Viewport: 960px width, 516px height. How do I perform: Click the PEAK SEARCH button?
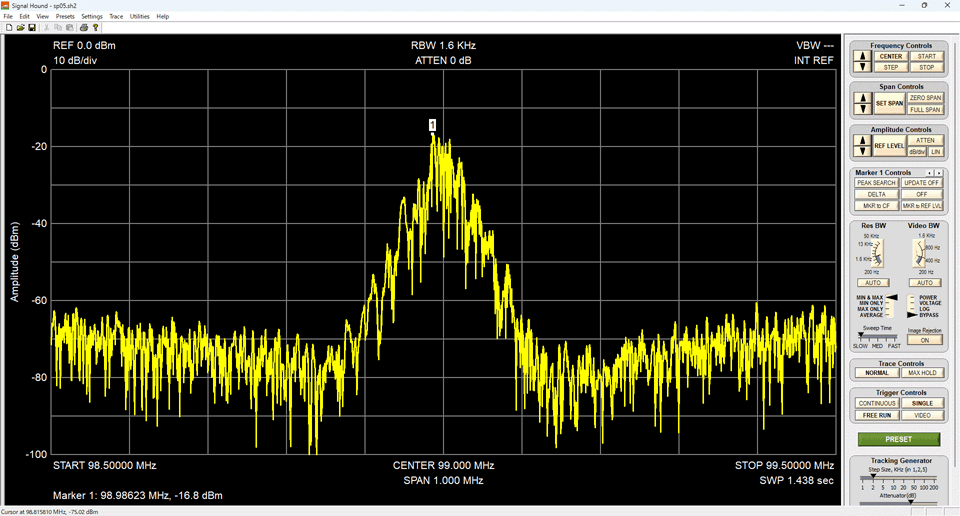coord(876,183)
